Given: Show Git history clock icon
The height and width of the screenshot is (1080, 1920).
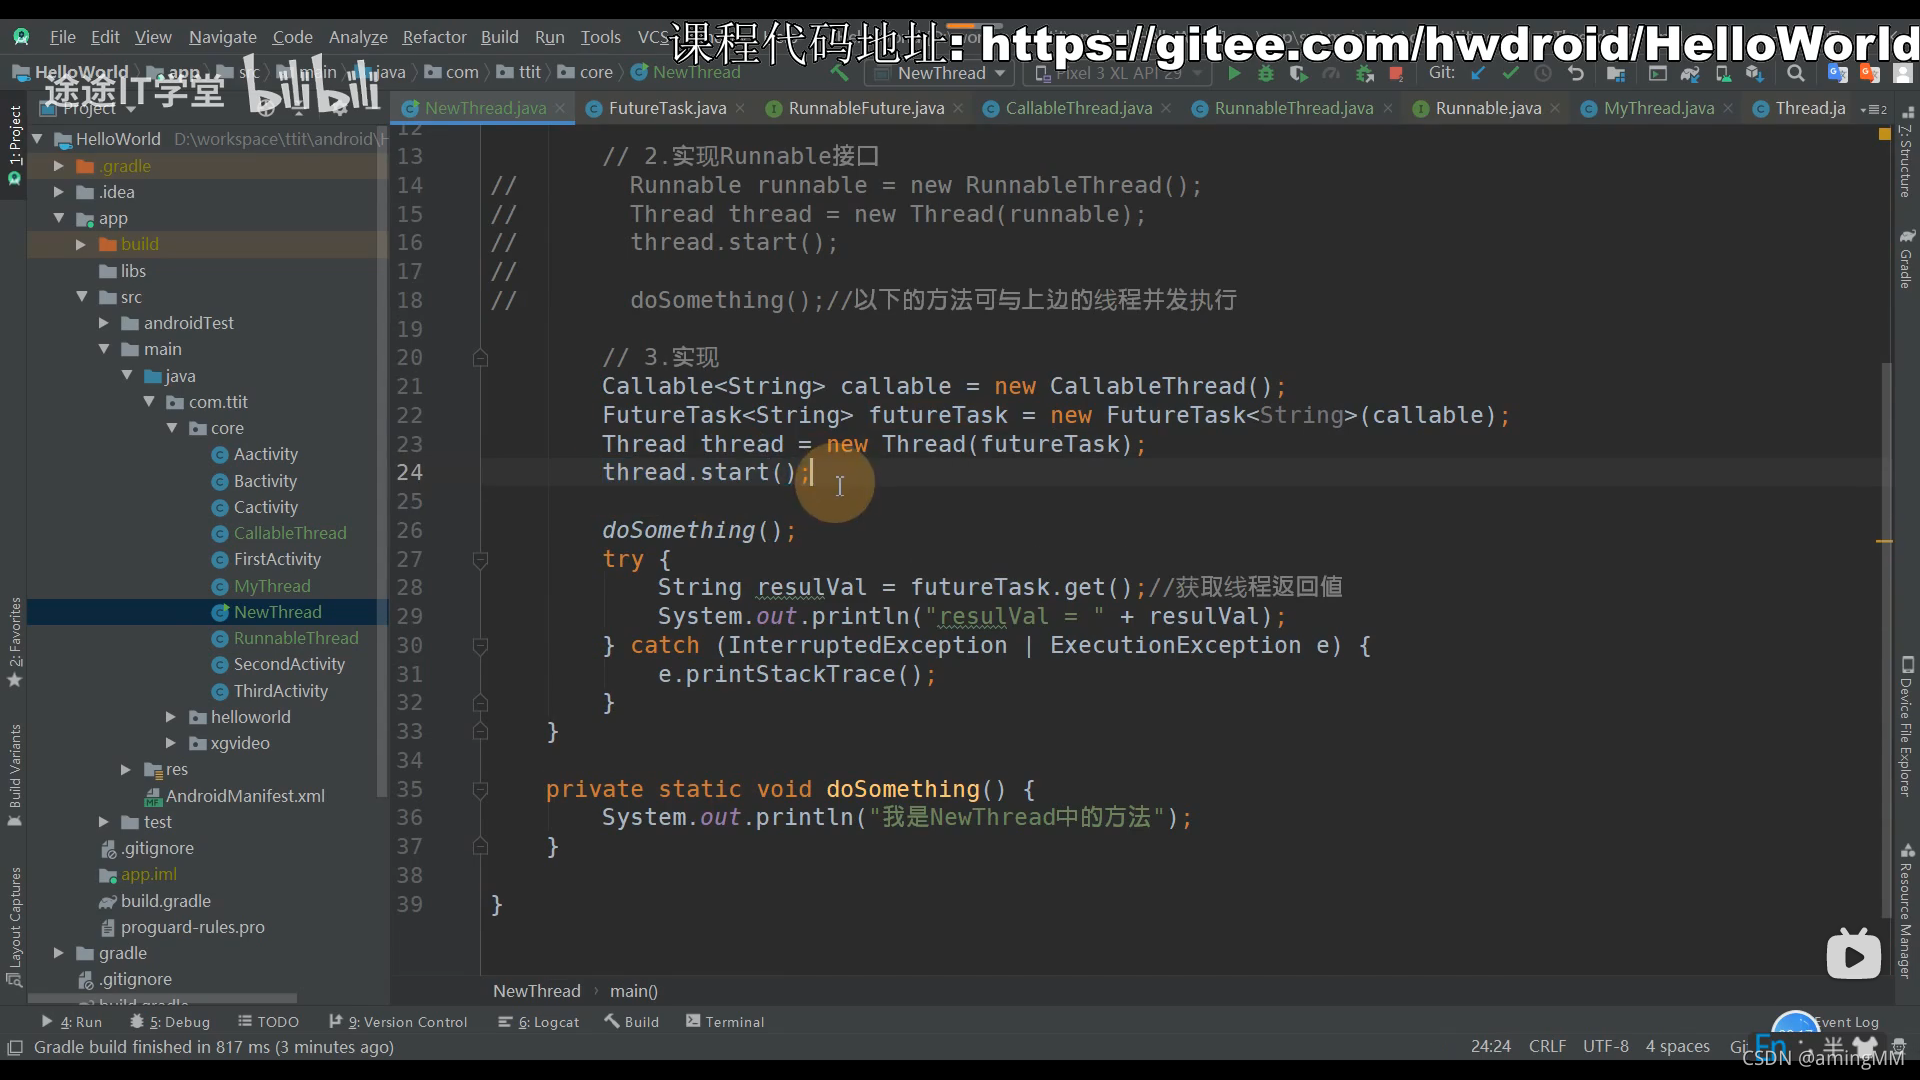Looking at the screenshot, I should tap(1543, 73).
